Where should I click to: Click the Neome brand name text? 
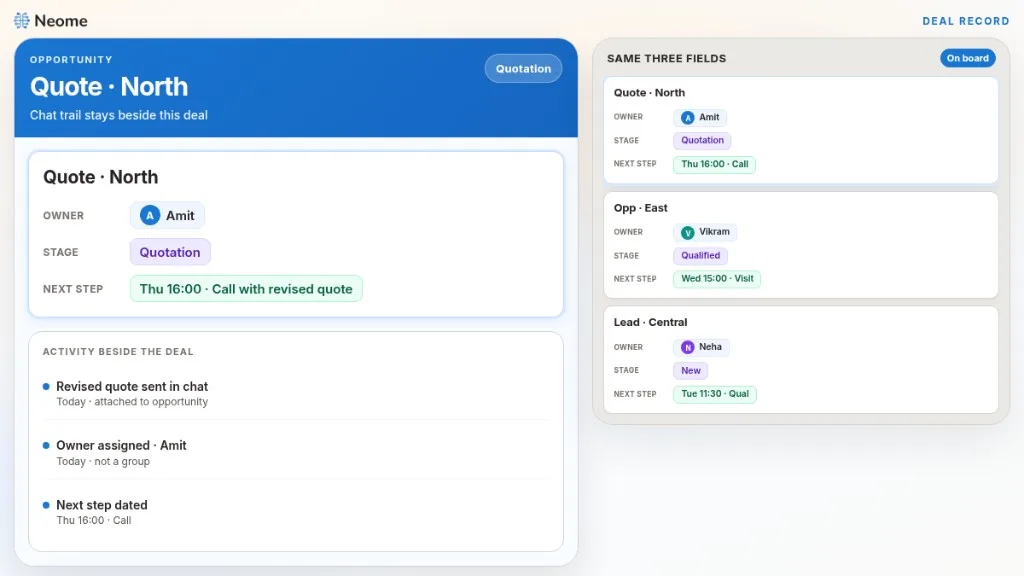[x=61, y=21]
